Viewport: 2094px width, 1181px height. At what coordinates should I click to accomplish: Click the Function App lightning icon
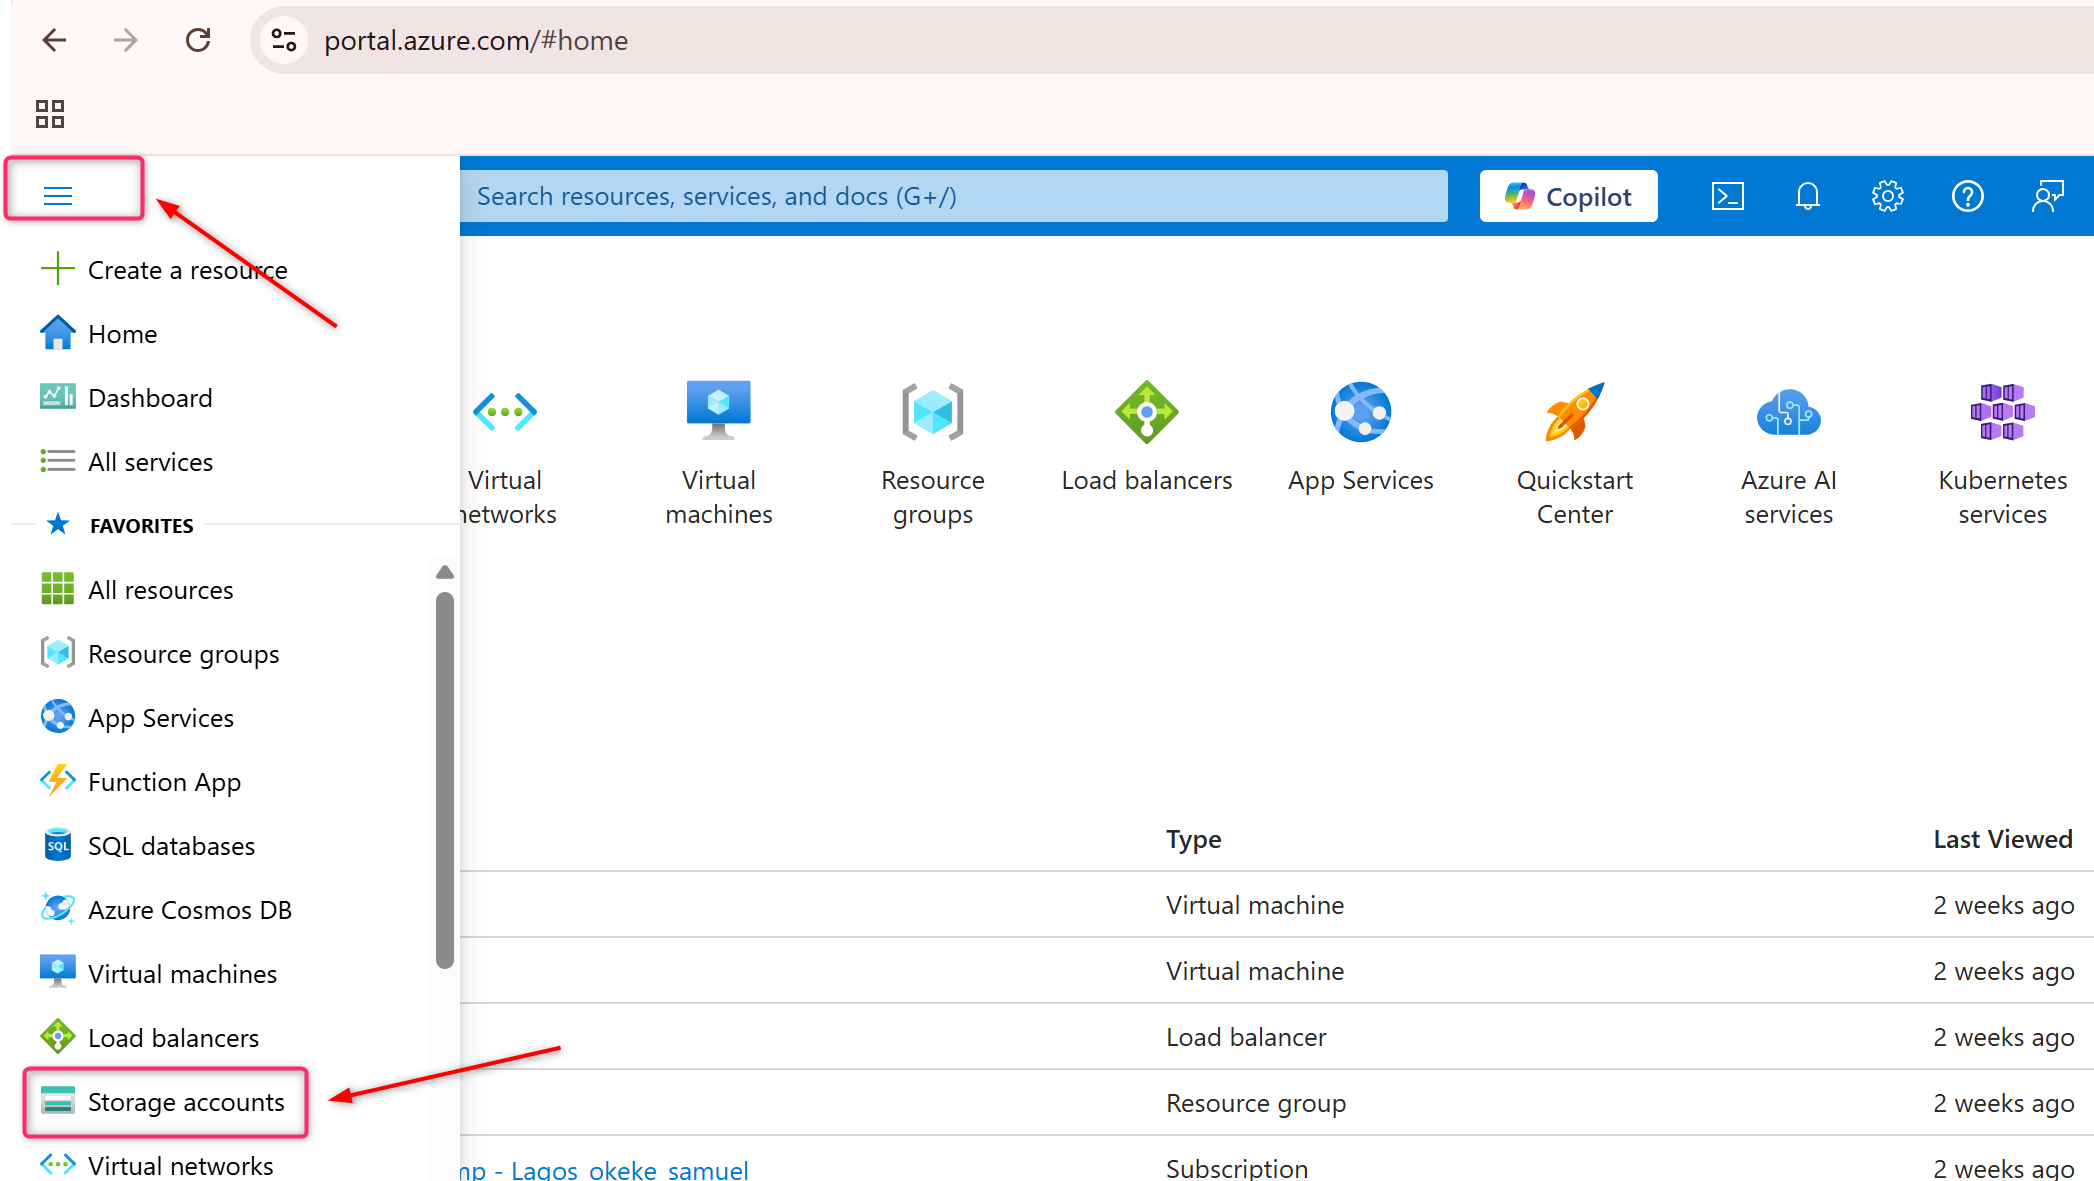click(x=58, y=781)
